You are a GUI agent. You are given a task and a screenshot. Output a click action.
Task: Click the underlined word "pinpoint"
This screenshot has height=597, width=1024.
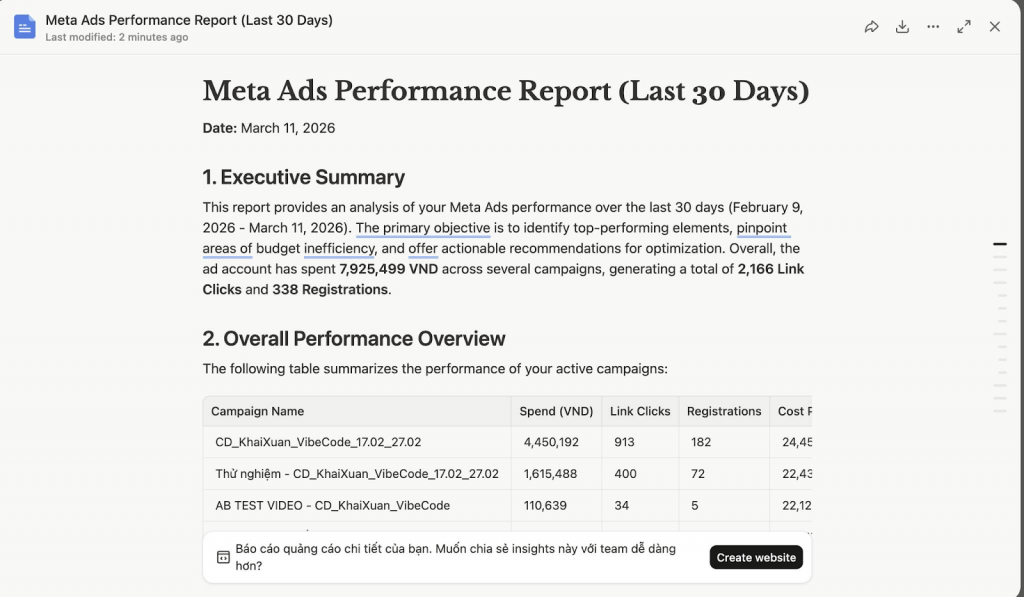763,228
